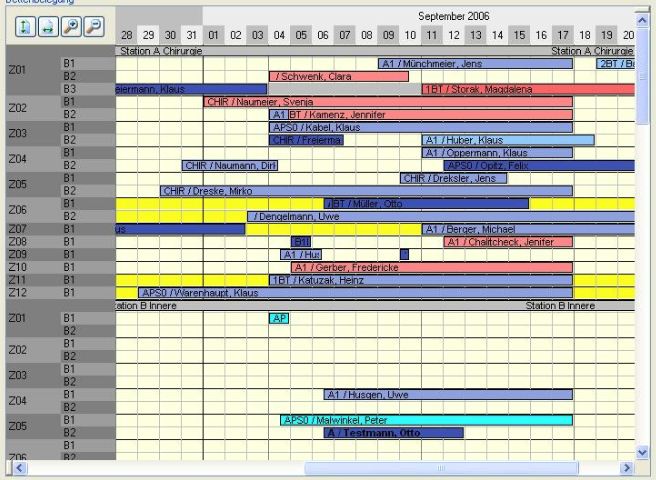Select the '/ Schwenk, Clara' booking bar
This screenshot has width=656, height=480.
point(339,77)
